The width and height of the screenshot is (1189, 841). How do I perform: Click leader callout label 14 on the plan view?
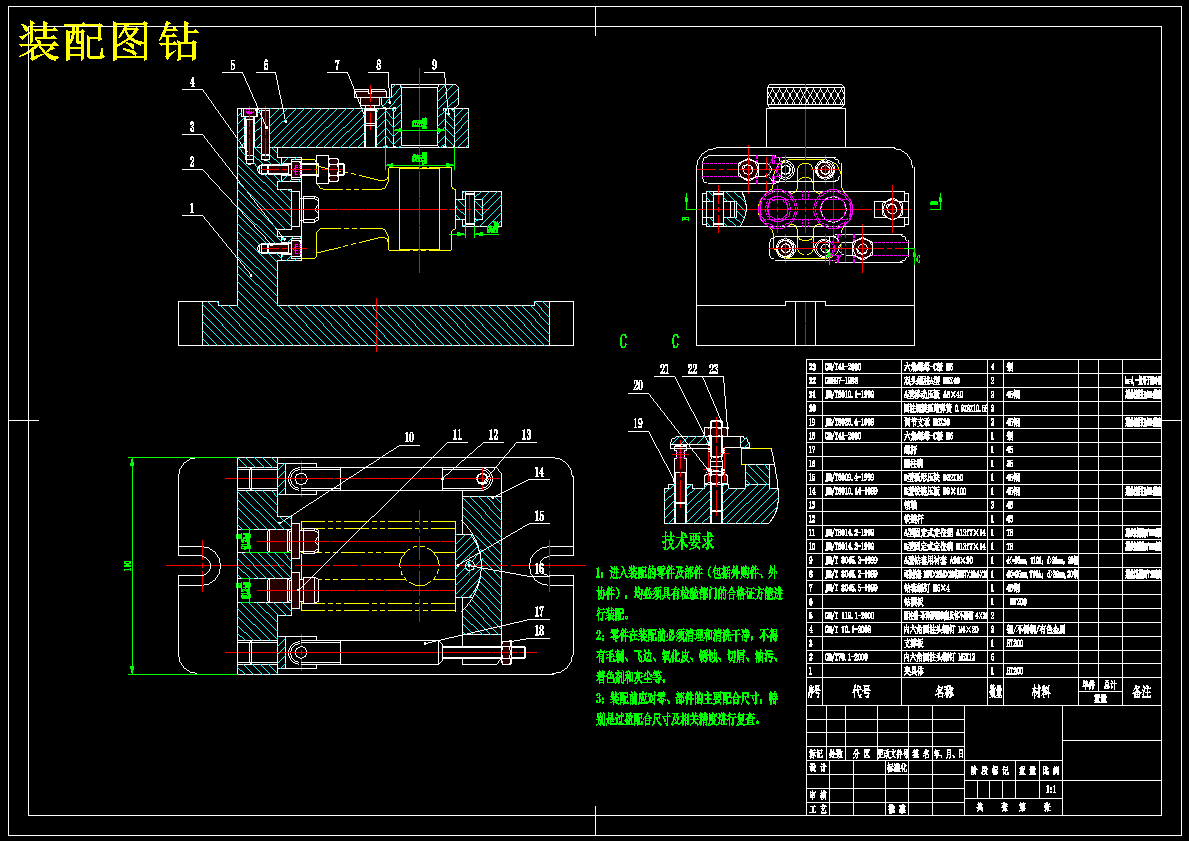[x=539, y=472]
